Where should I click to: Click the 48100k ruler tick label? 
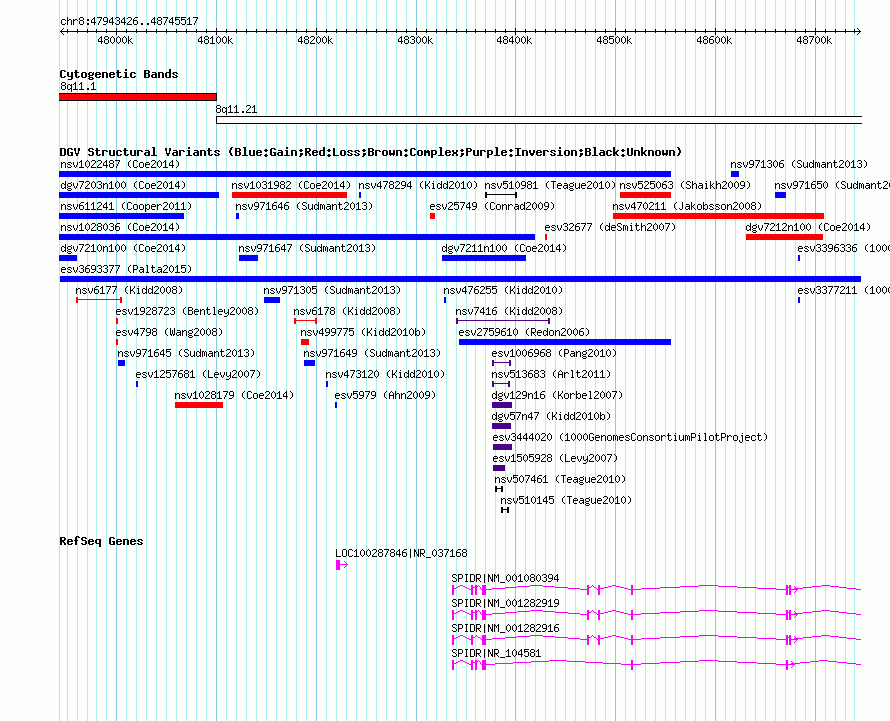(x=215, y=40)
